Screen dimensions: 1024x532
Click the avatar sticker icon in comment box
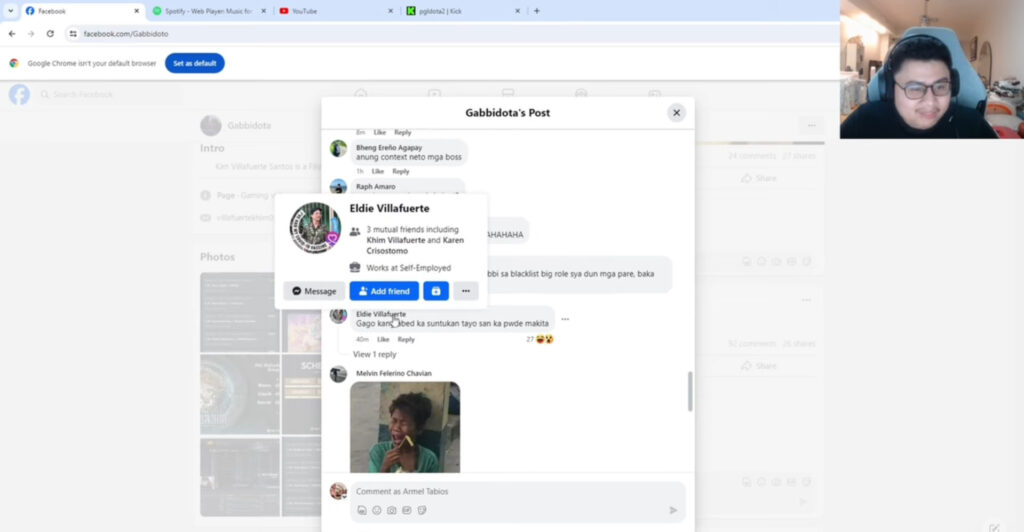pos(361,510)
